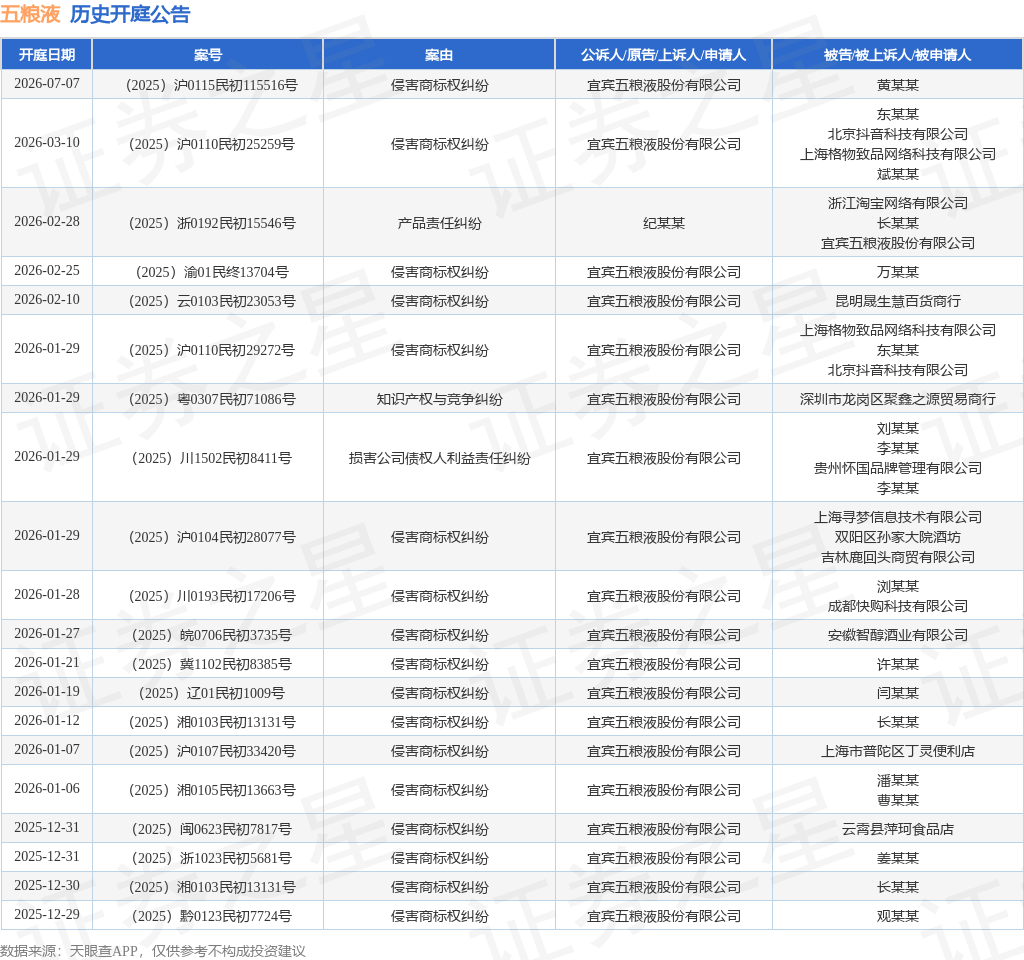Click the date 2026-07-07

tap(46, 84)
